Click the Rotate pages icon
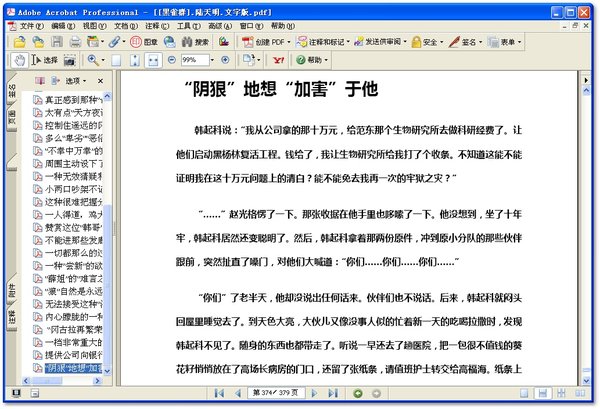The image size is (600, 409). tap(249, 60)
